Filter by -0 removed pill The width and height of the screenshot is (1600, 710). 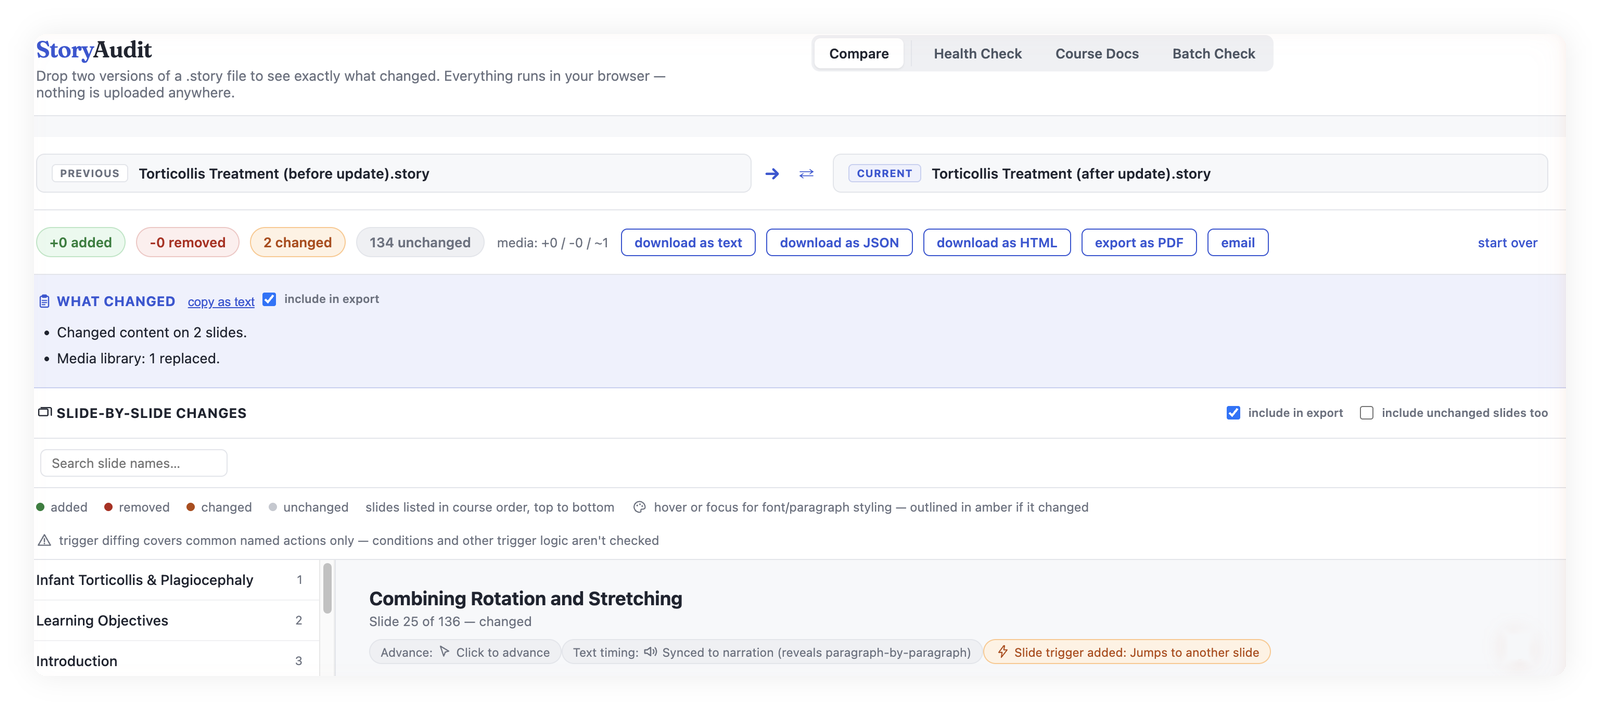point(188,243)
